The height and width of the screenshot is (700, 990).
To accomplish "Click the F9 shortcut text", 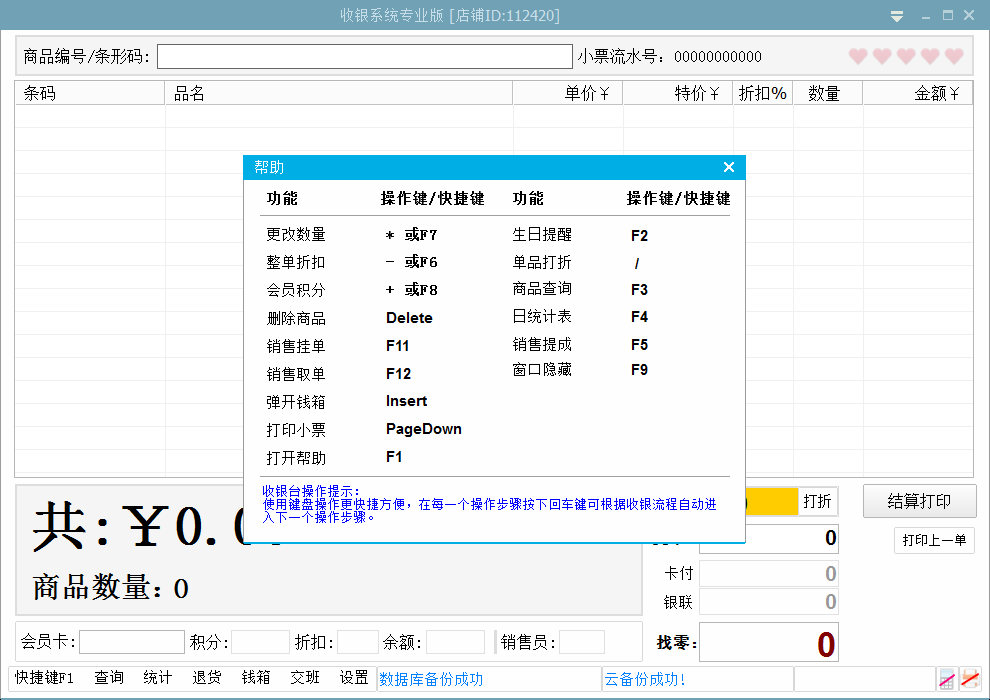I will point(640,369).
